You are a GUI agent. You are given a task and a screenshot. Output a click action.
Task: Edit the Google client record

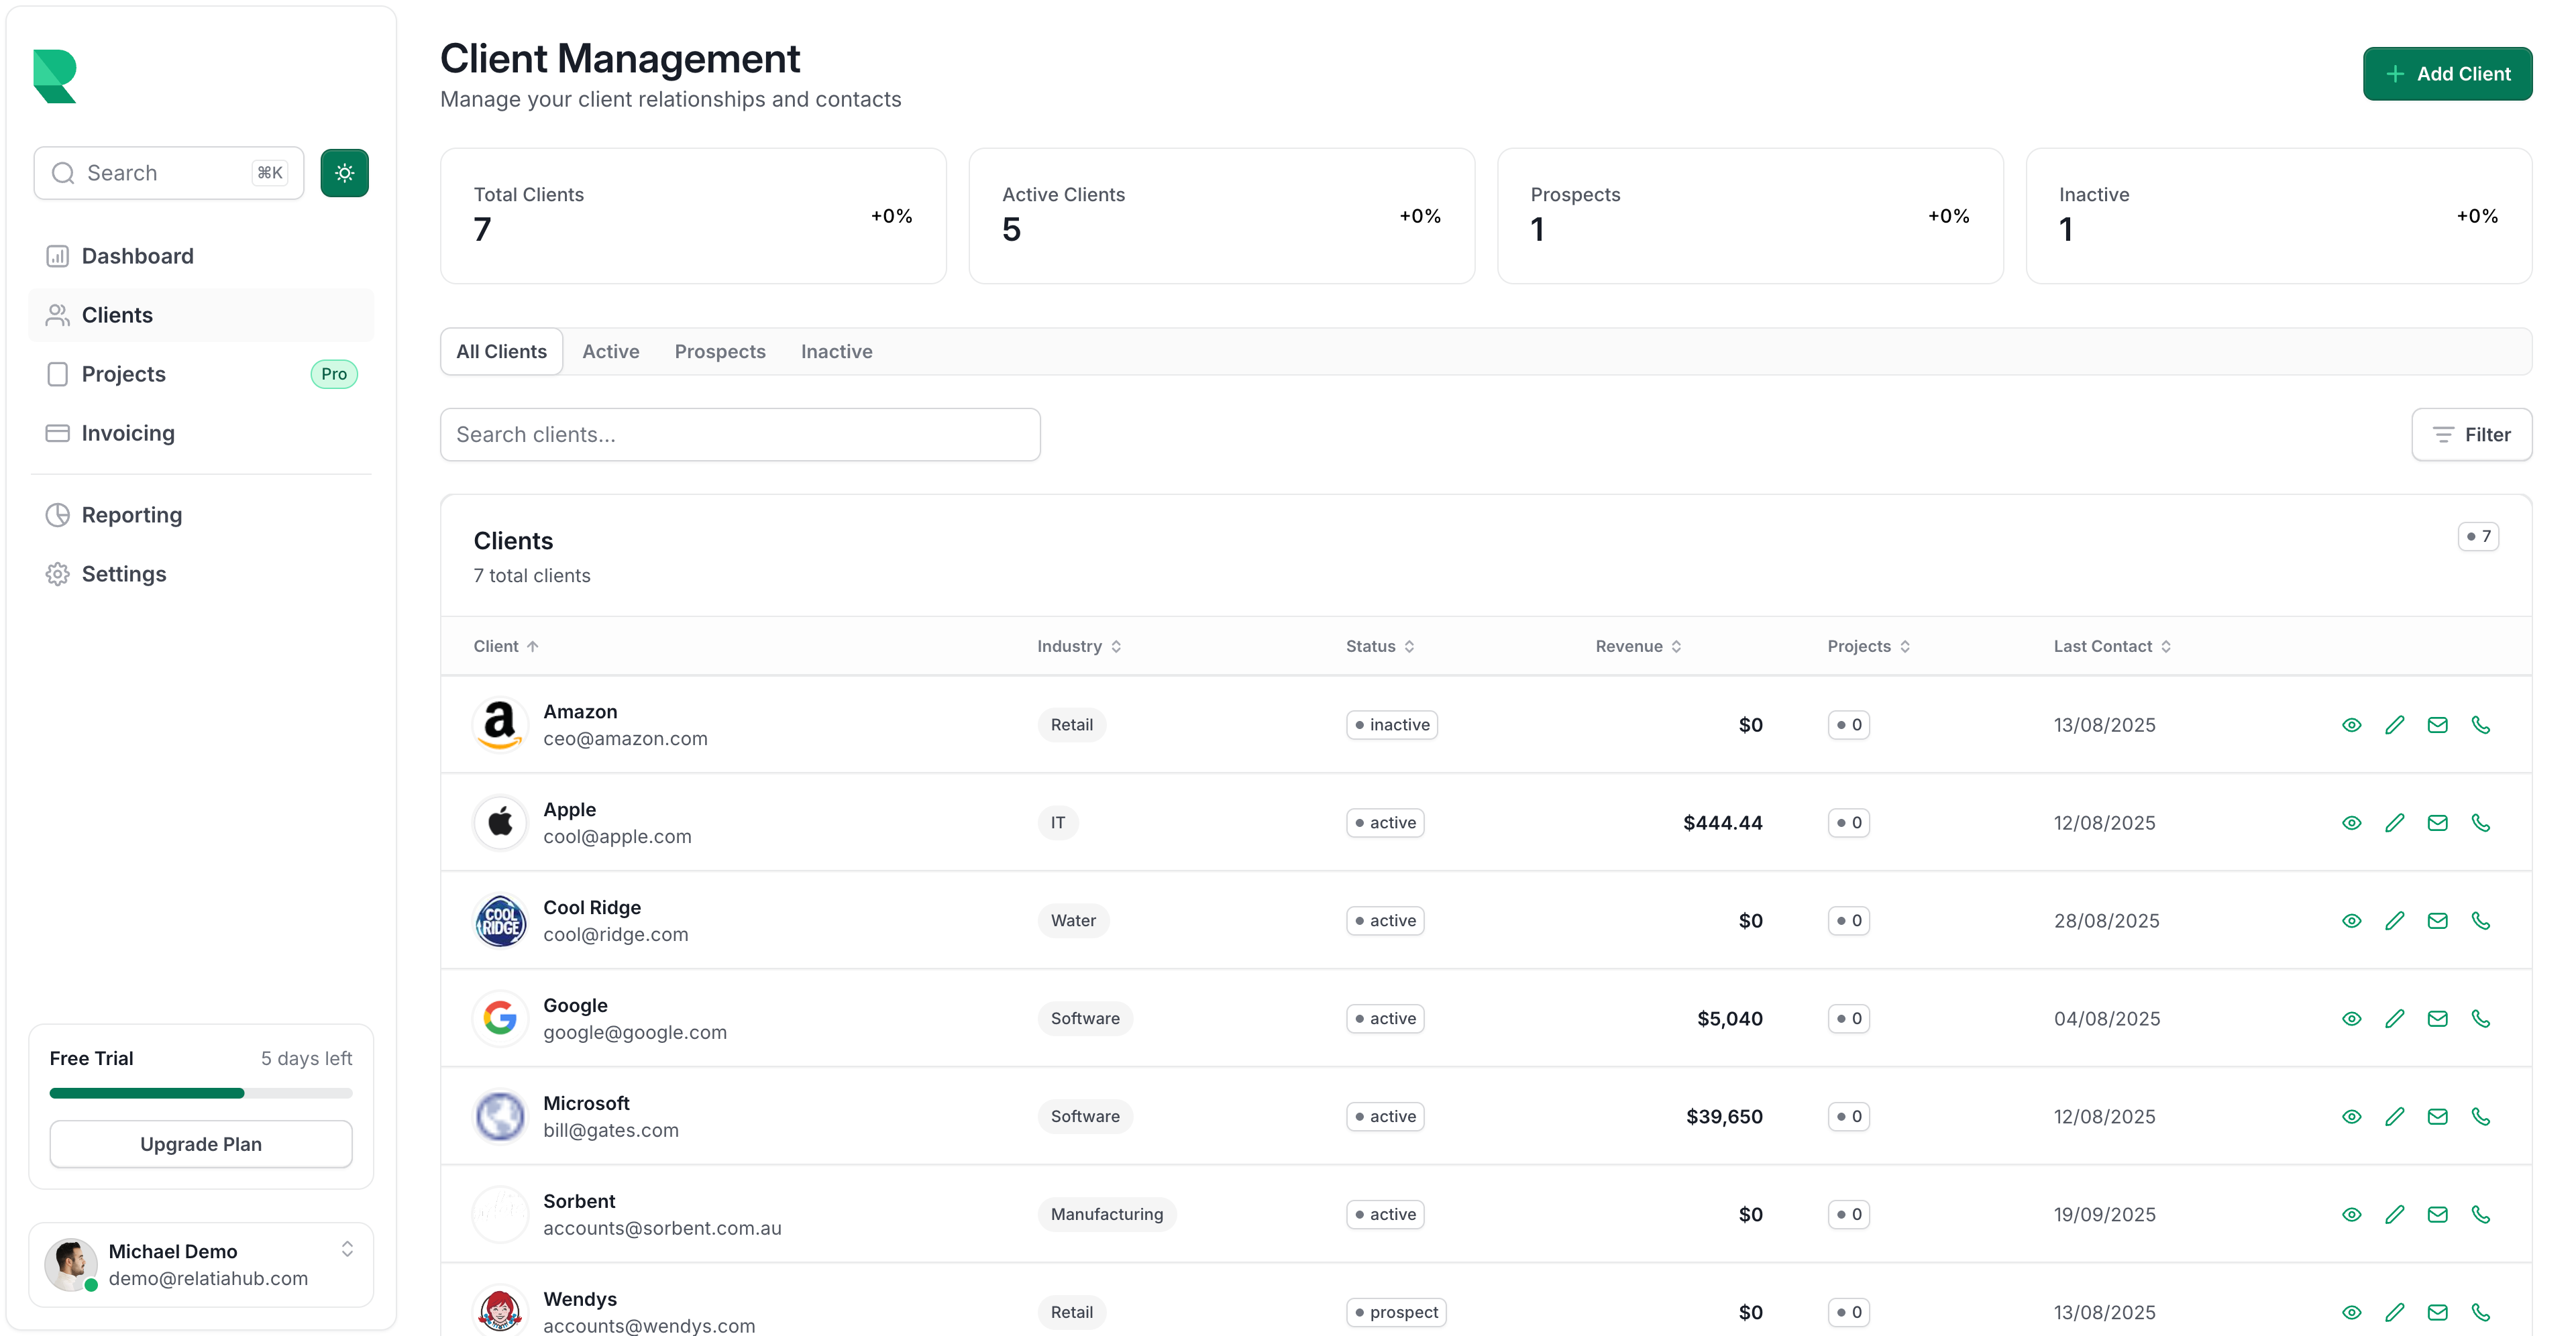pos(2395,1019)
